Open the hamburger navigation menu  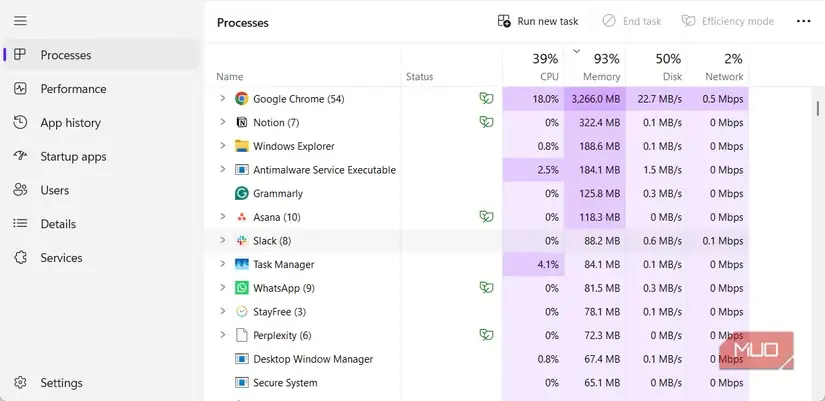point(20,21)
